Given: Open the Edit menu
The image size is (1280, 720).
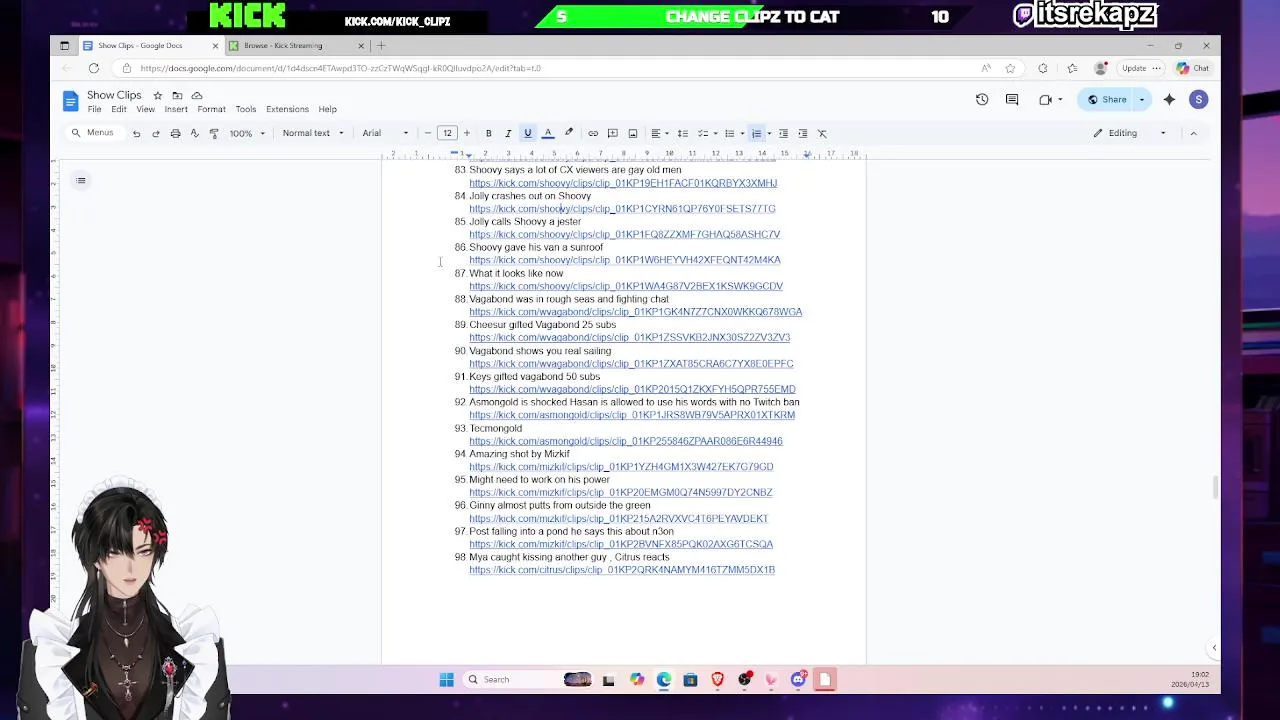Looking at the screenshot, I should pos(119,109).
